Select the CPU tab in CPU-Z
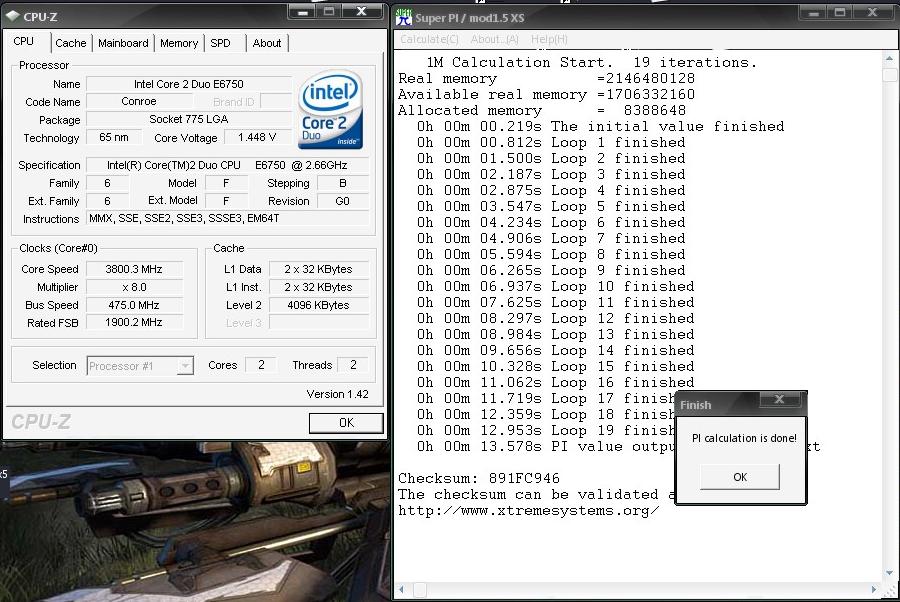 pyautogui.click(x=24, y=41)
